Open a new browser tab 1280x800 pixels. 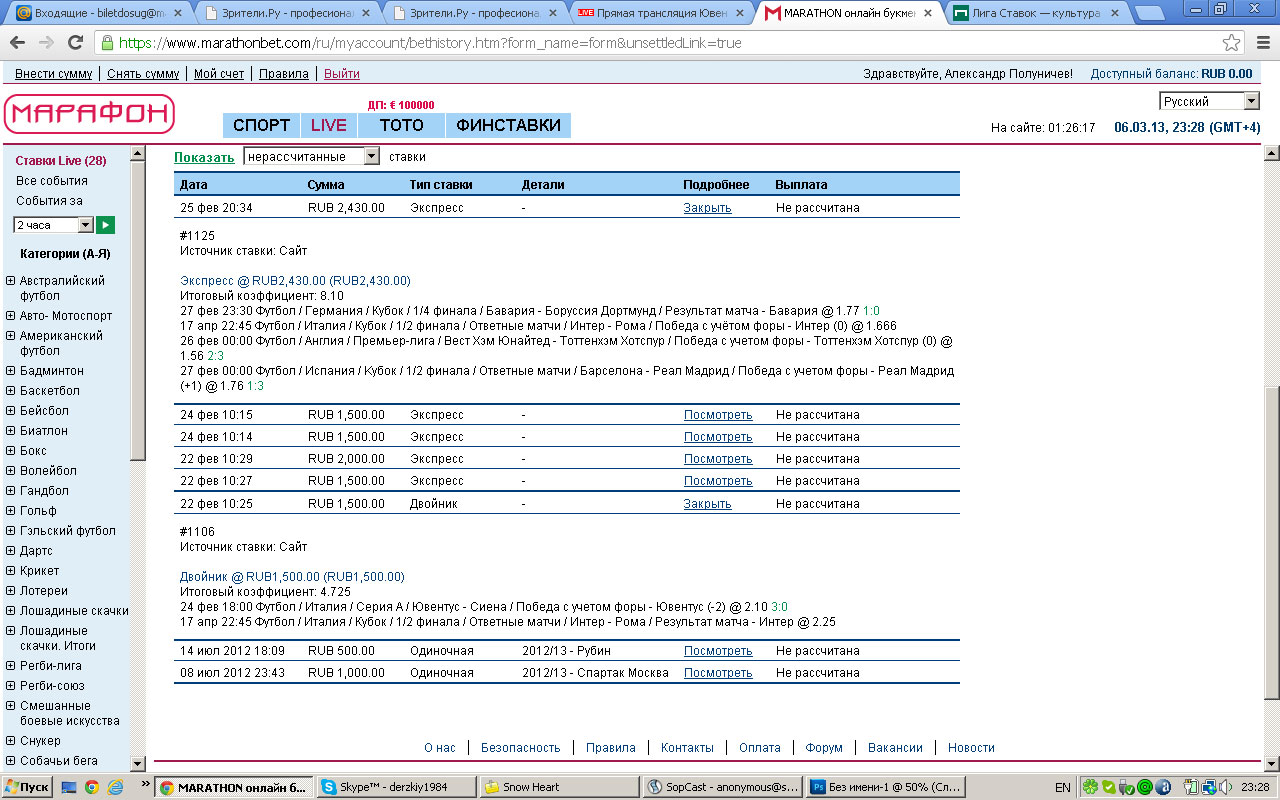(x=1153, y=13)
